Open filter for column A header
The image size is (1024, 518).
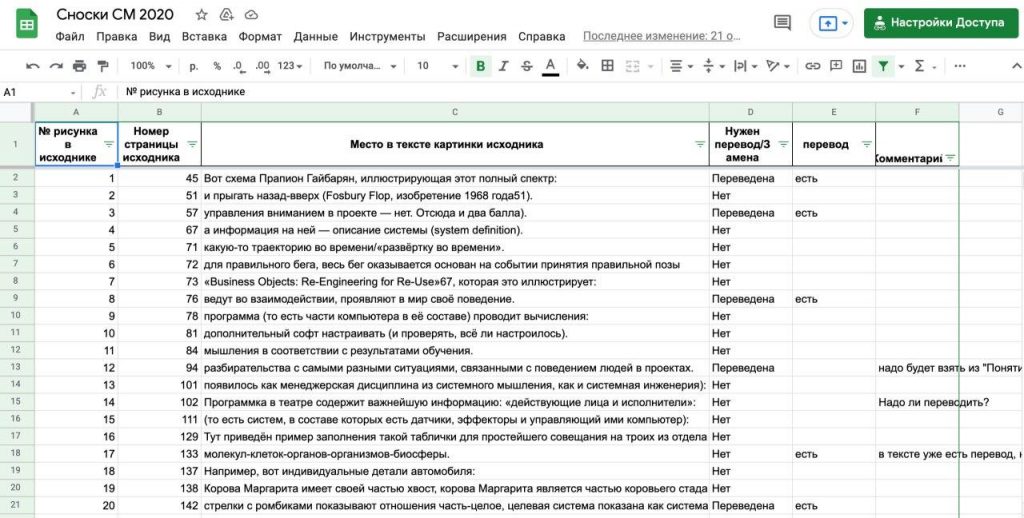coord(109,144)
